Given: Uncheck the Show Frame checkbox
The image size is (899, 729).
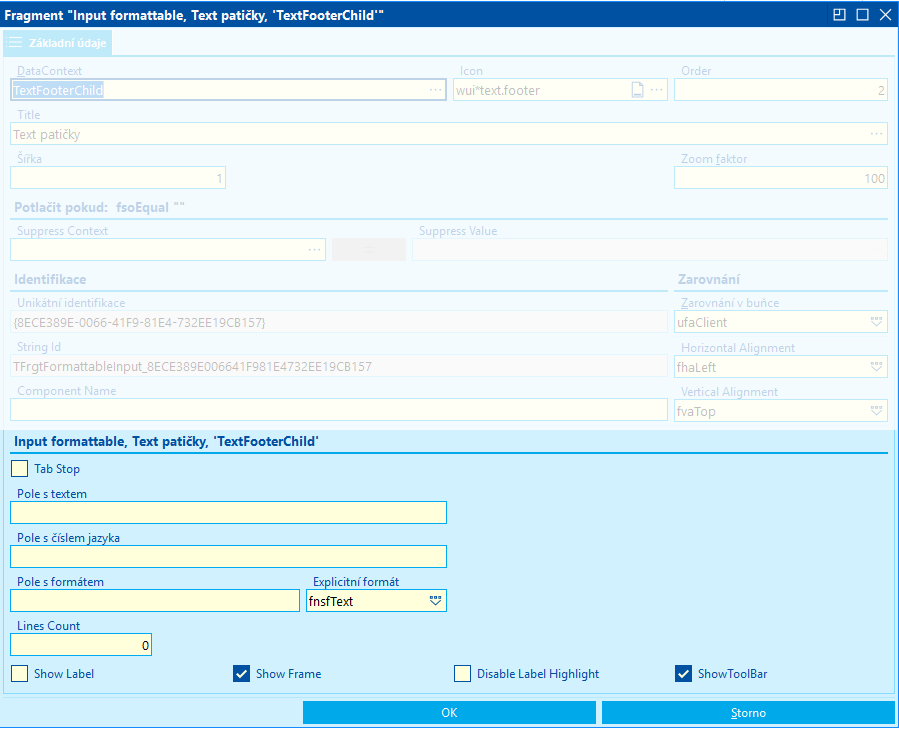Looking at the screenshot, I should [241, 673].
